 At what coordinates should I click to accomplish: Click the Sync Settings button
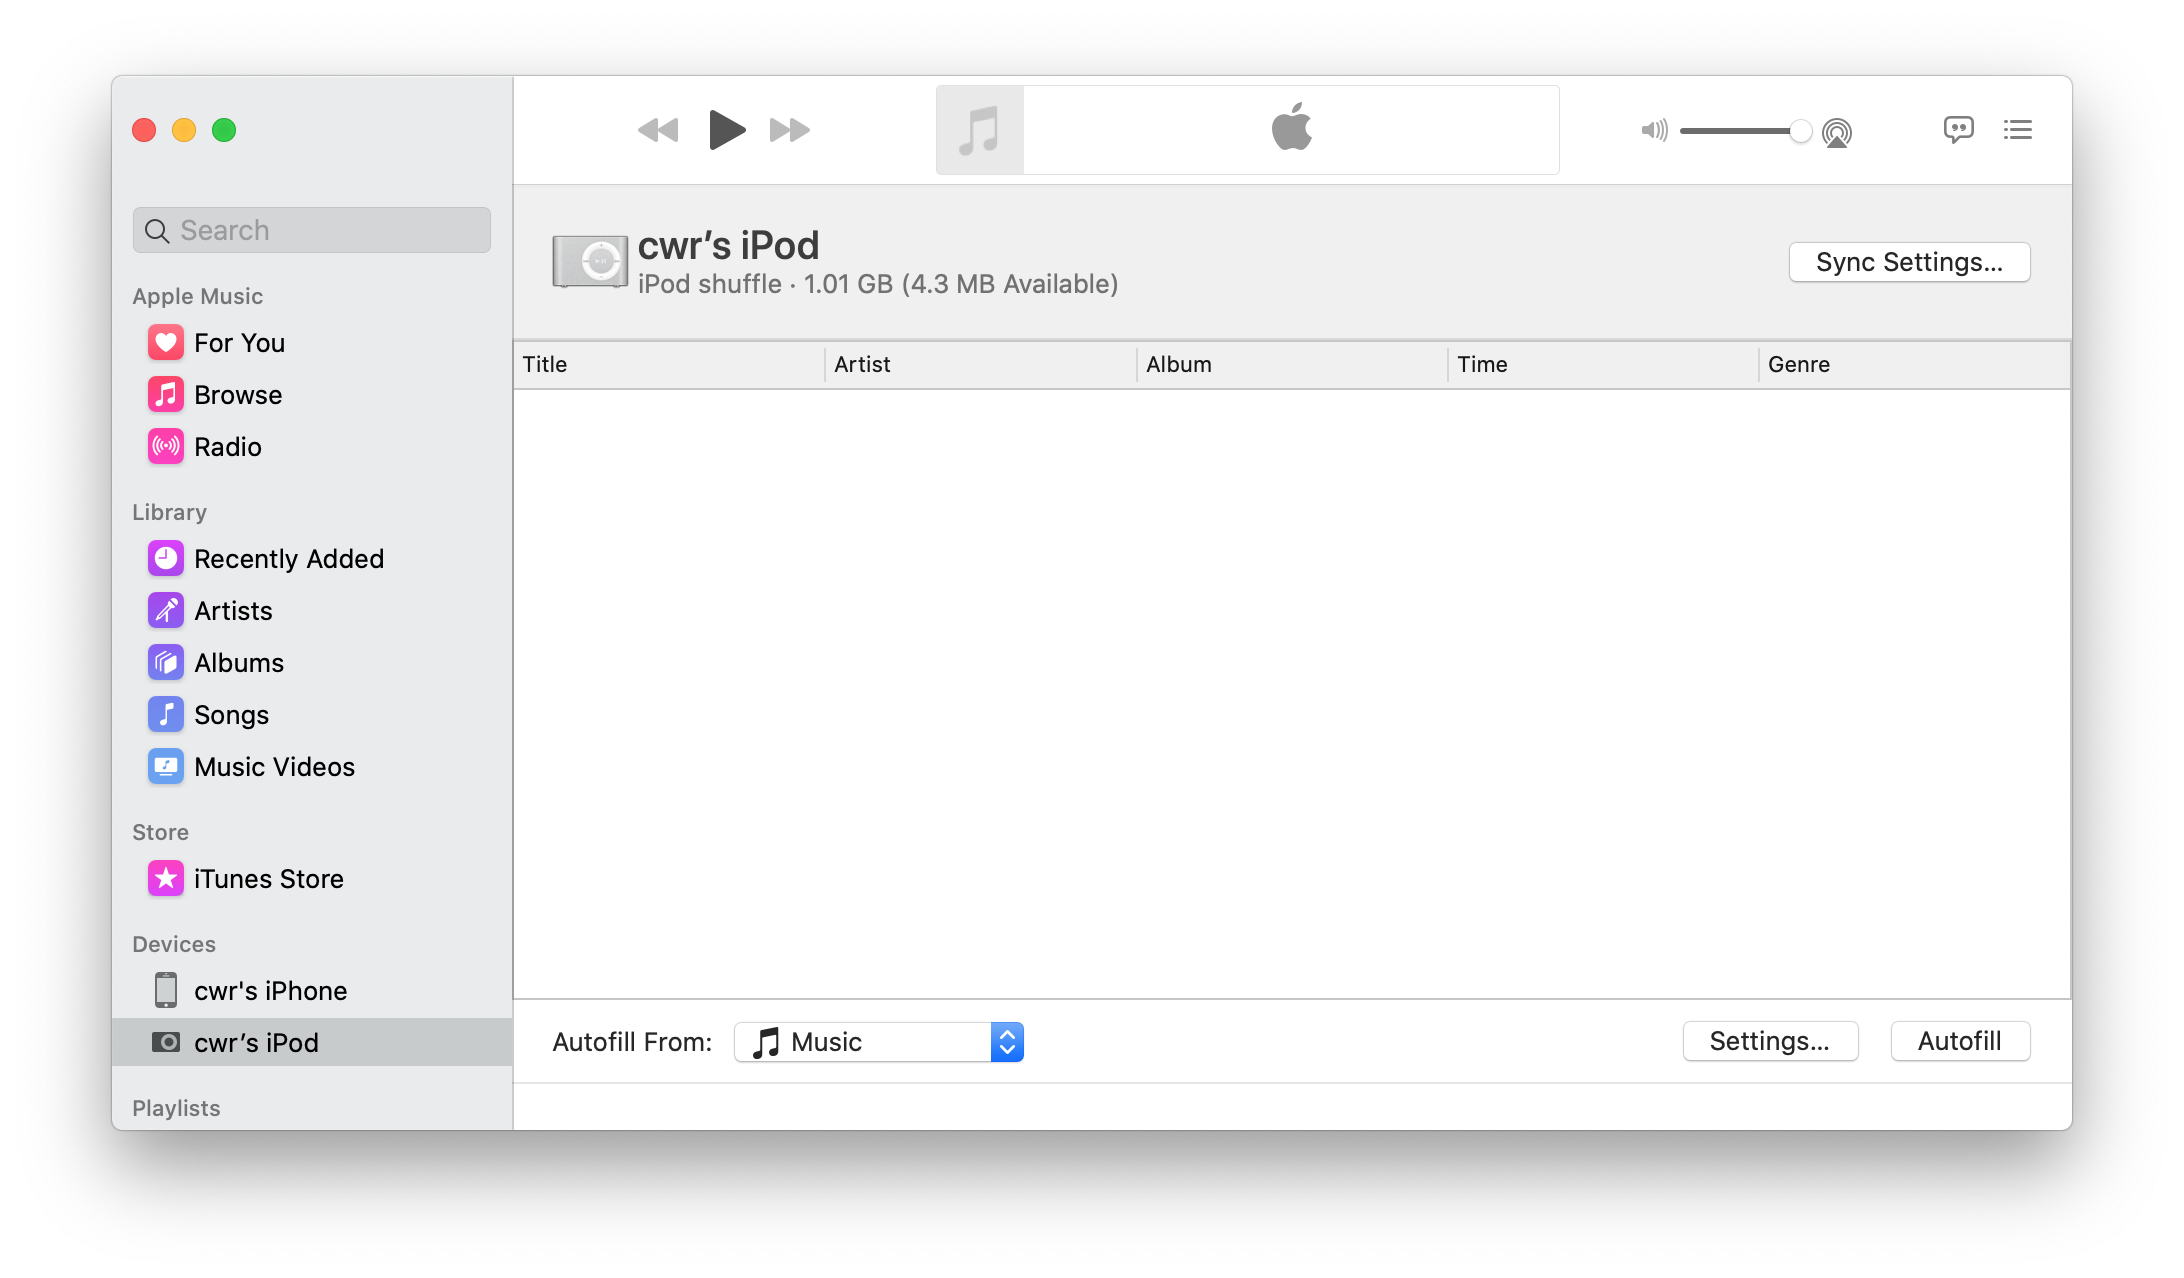1908,262
